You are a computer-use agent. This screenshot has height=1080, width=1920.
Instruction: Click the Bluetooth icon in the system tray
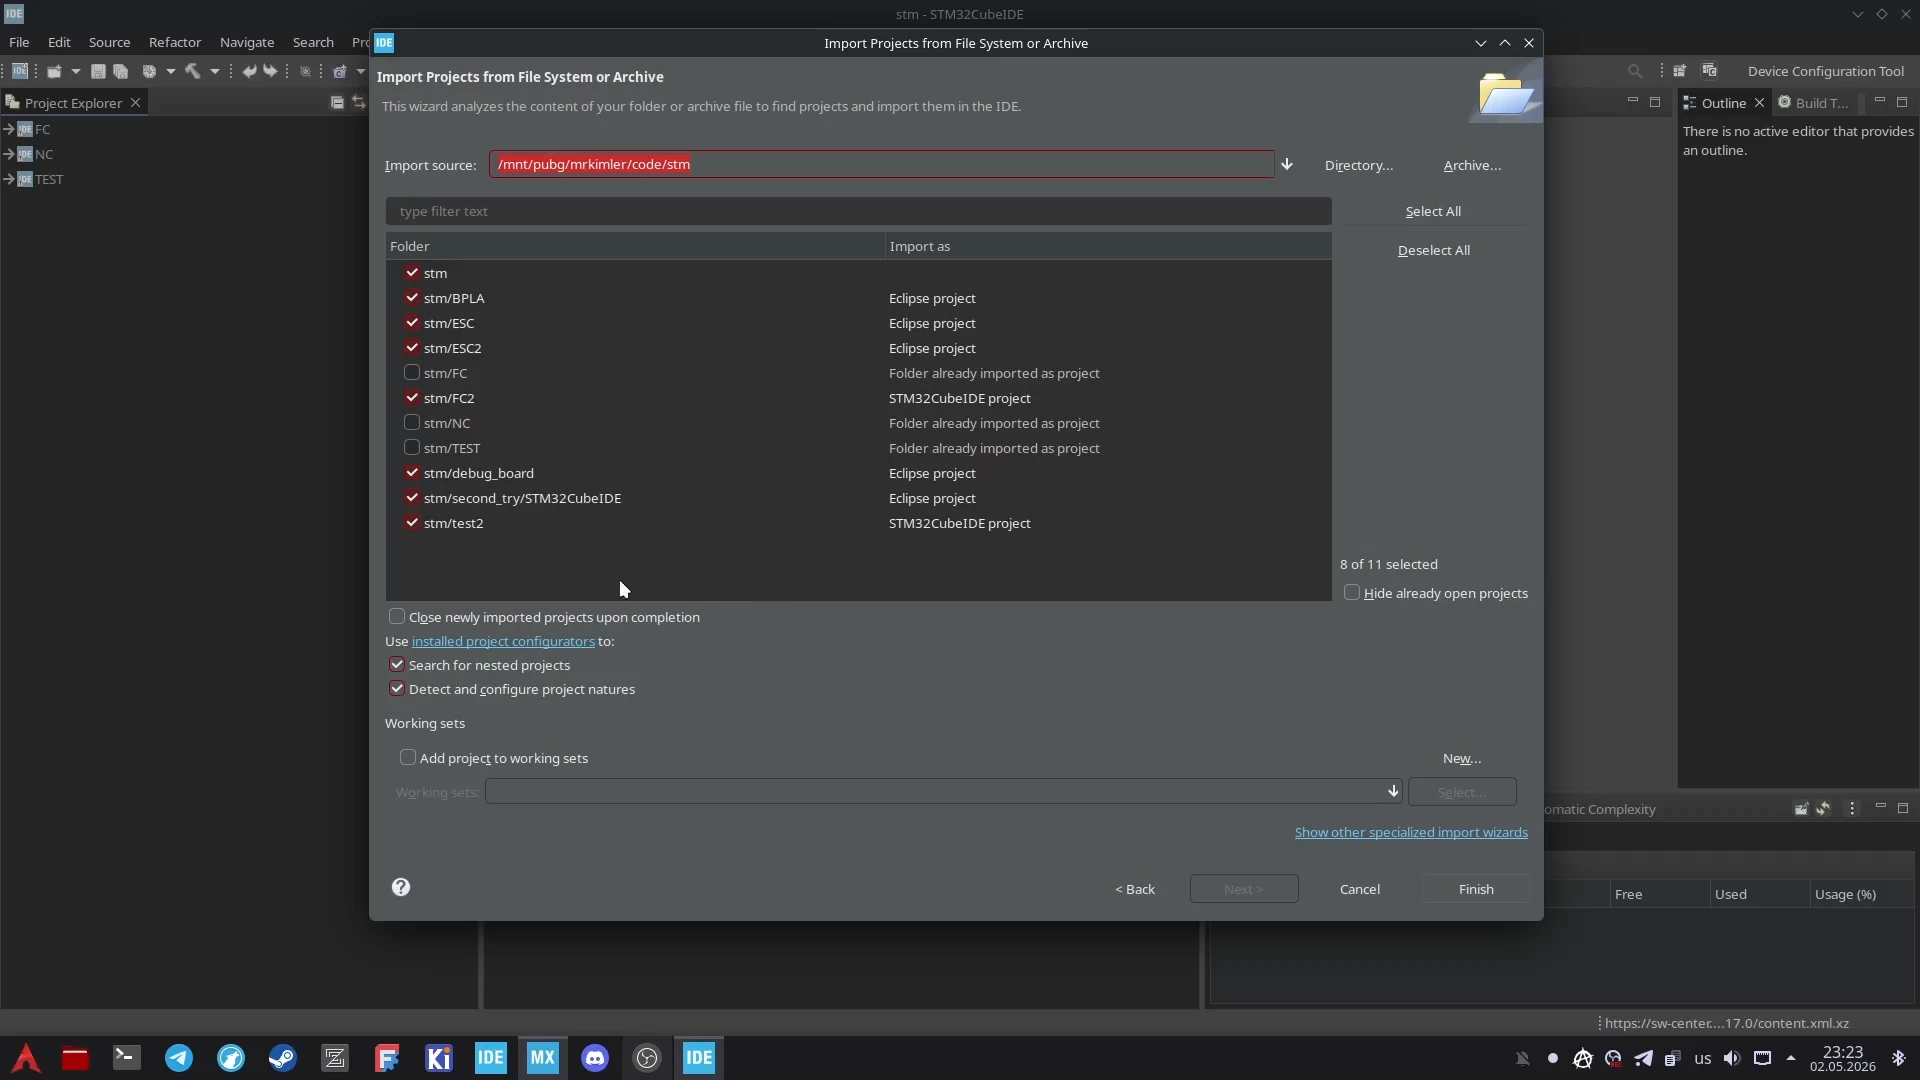[1899, 1058]
